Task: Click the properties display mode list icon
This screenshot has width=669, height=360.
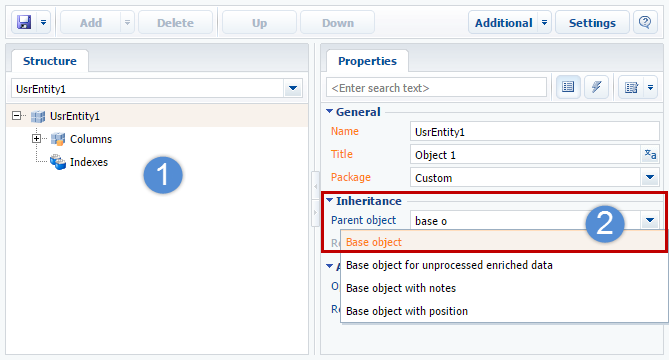Action: click(x=631, y=87)
